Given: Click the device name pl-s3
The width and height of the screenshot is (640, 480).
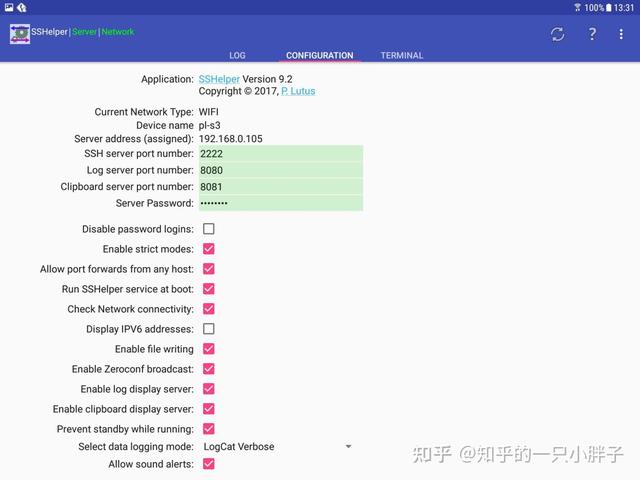Looking at the screenshot, I should 209,125.
